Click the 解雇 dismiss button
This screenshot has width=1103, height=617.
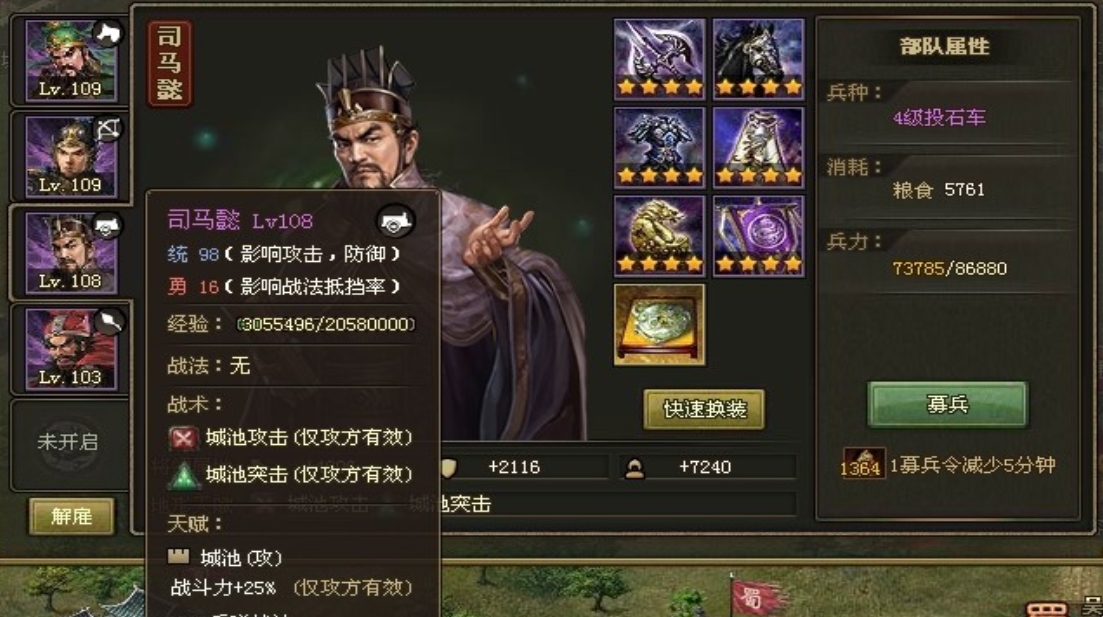coord(71,516)
